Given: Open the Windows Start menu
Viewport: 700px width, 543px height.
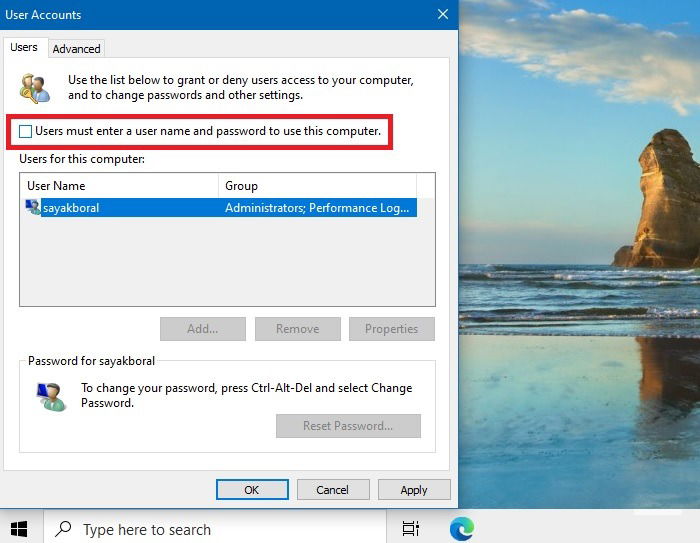Looking at the screenshot, I should pos(19,529).
